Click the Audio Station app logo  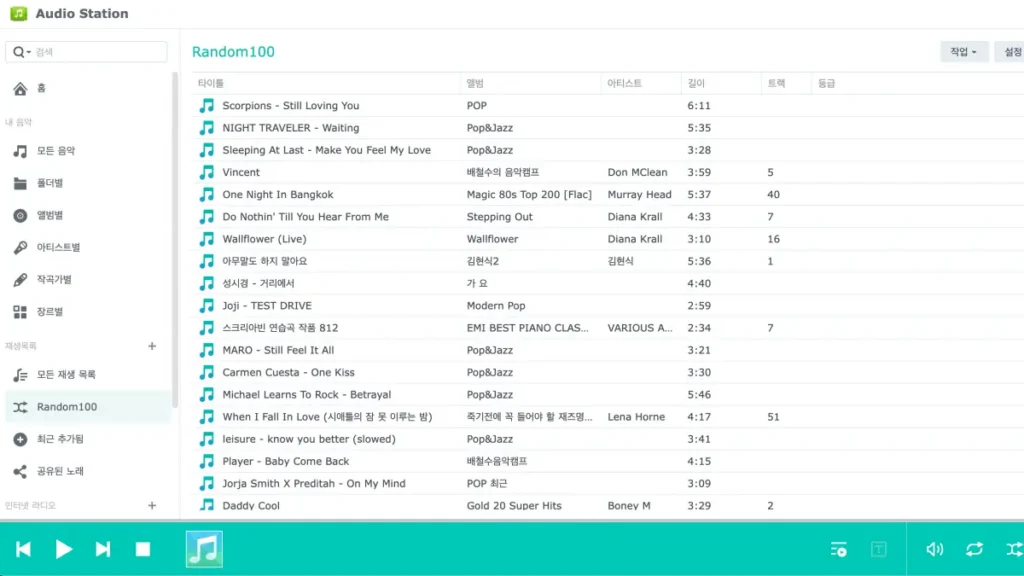click(x=19, y=13)
